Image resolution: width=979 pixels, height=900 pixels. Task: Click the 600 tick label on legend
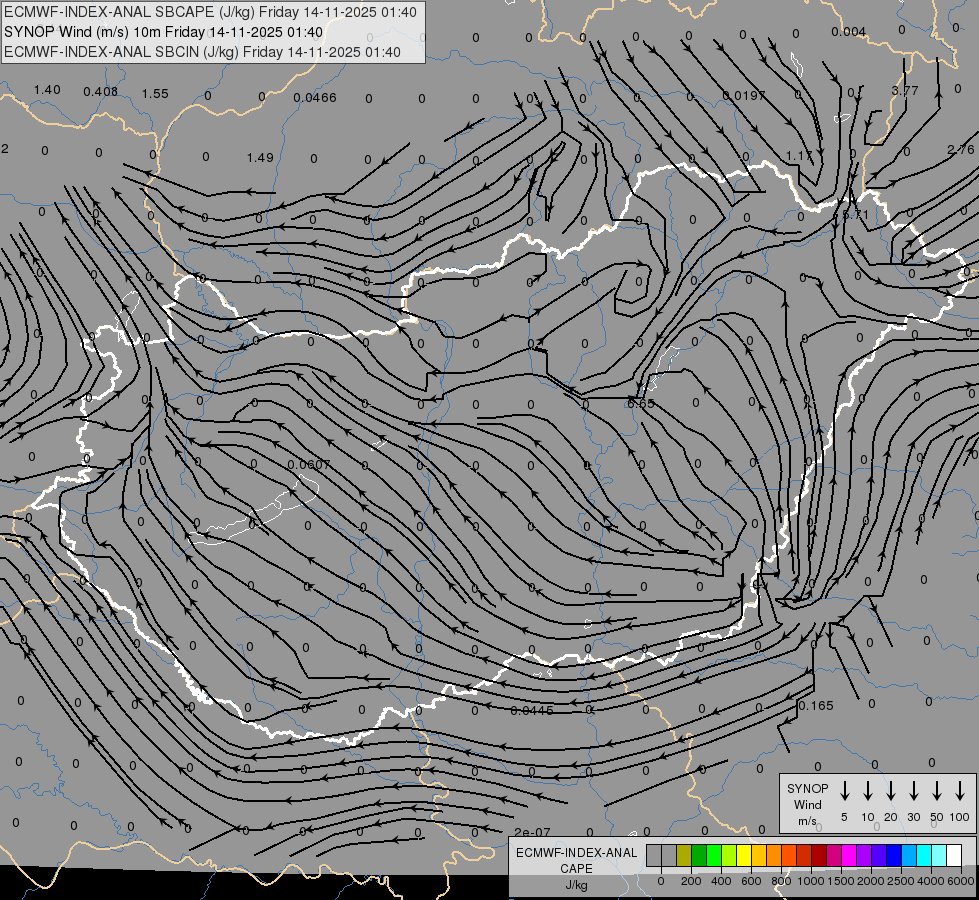[751, 881]
